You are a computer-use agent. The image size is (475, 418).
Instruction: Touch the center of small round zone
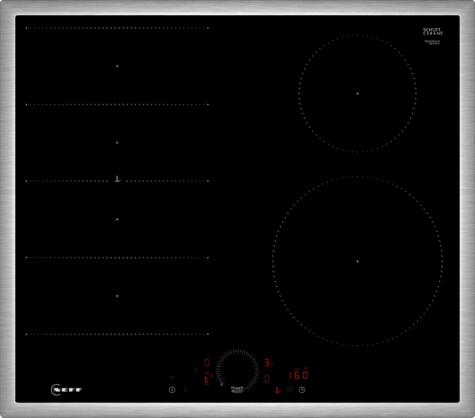[x=357, y=94]
